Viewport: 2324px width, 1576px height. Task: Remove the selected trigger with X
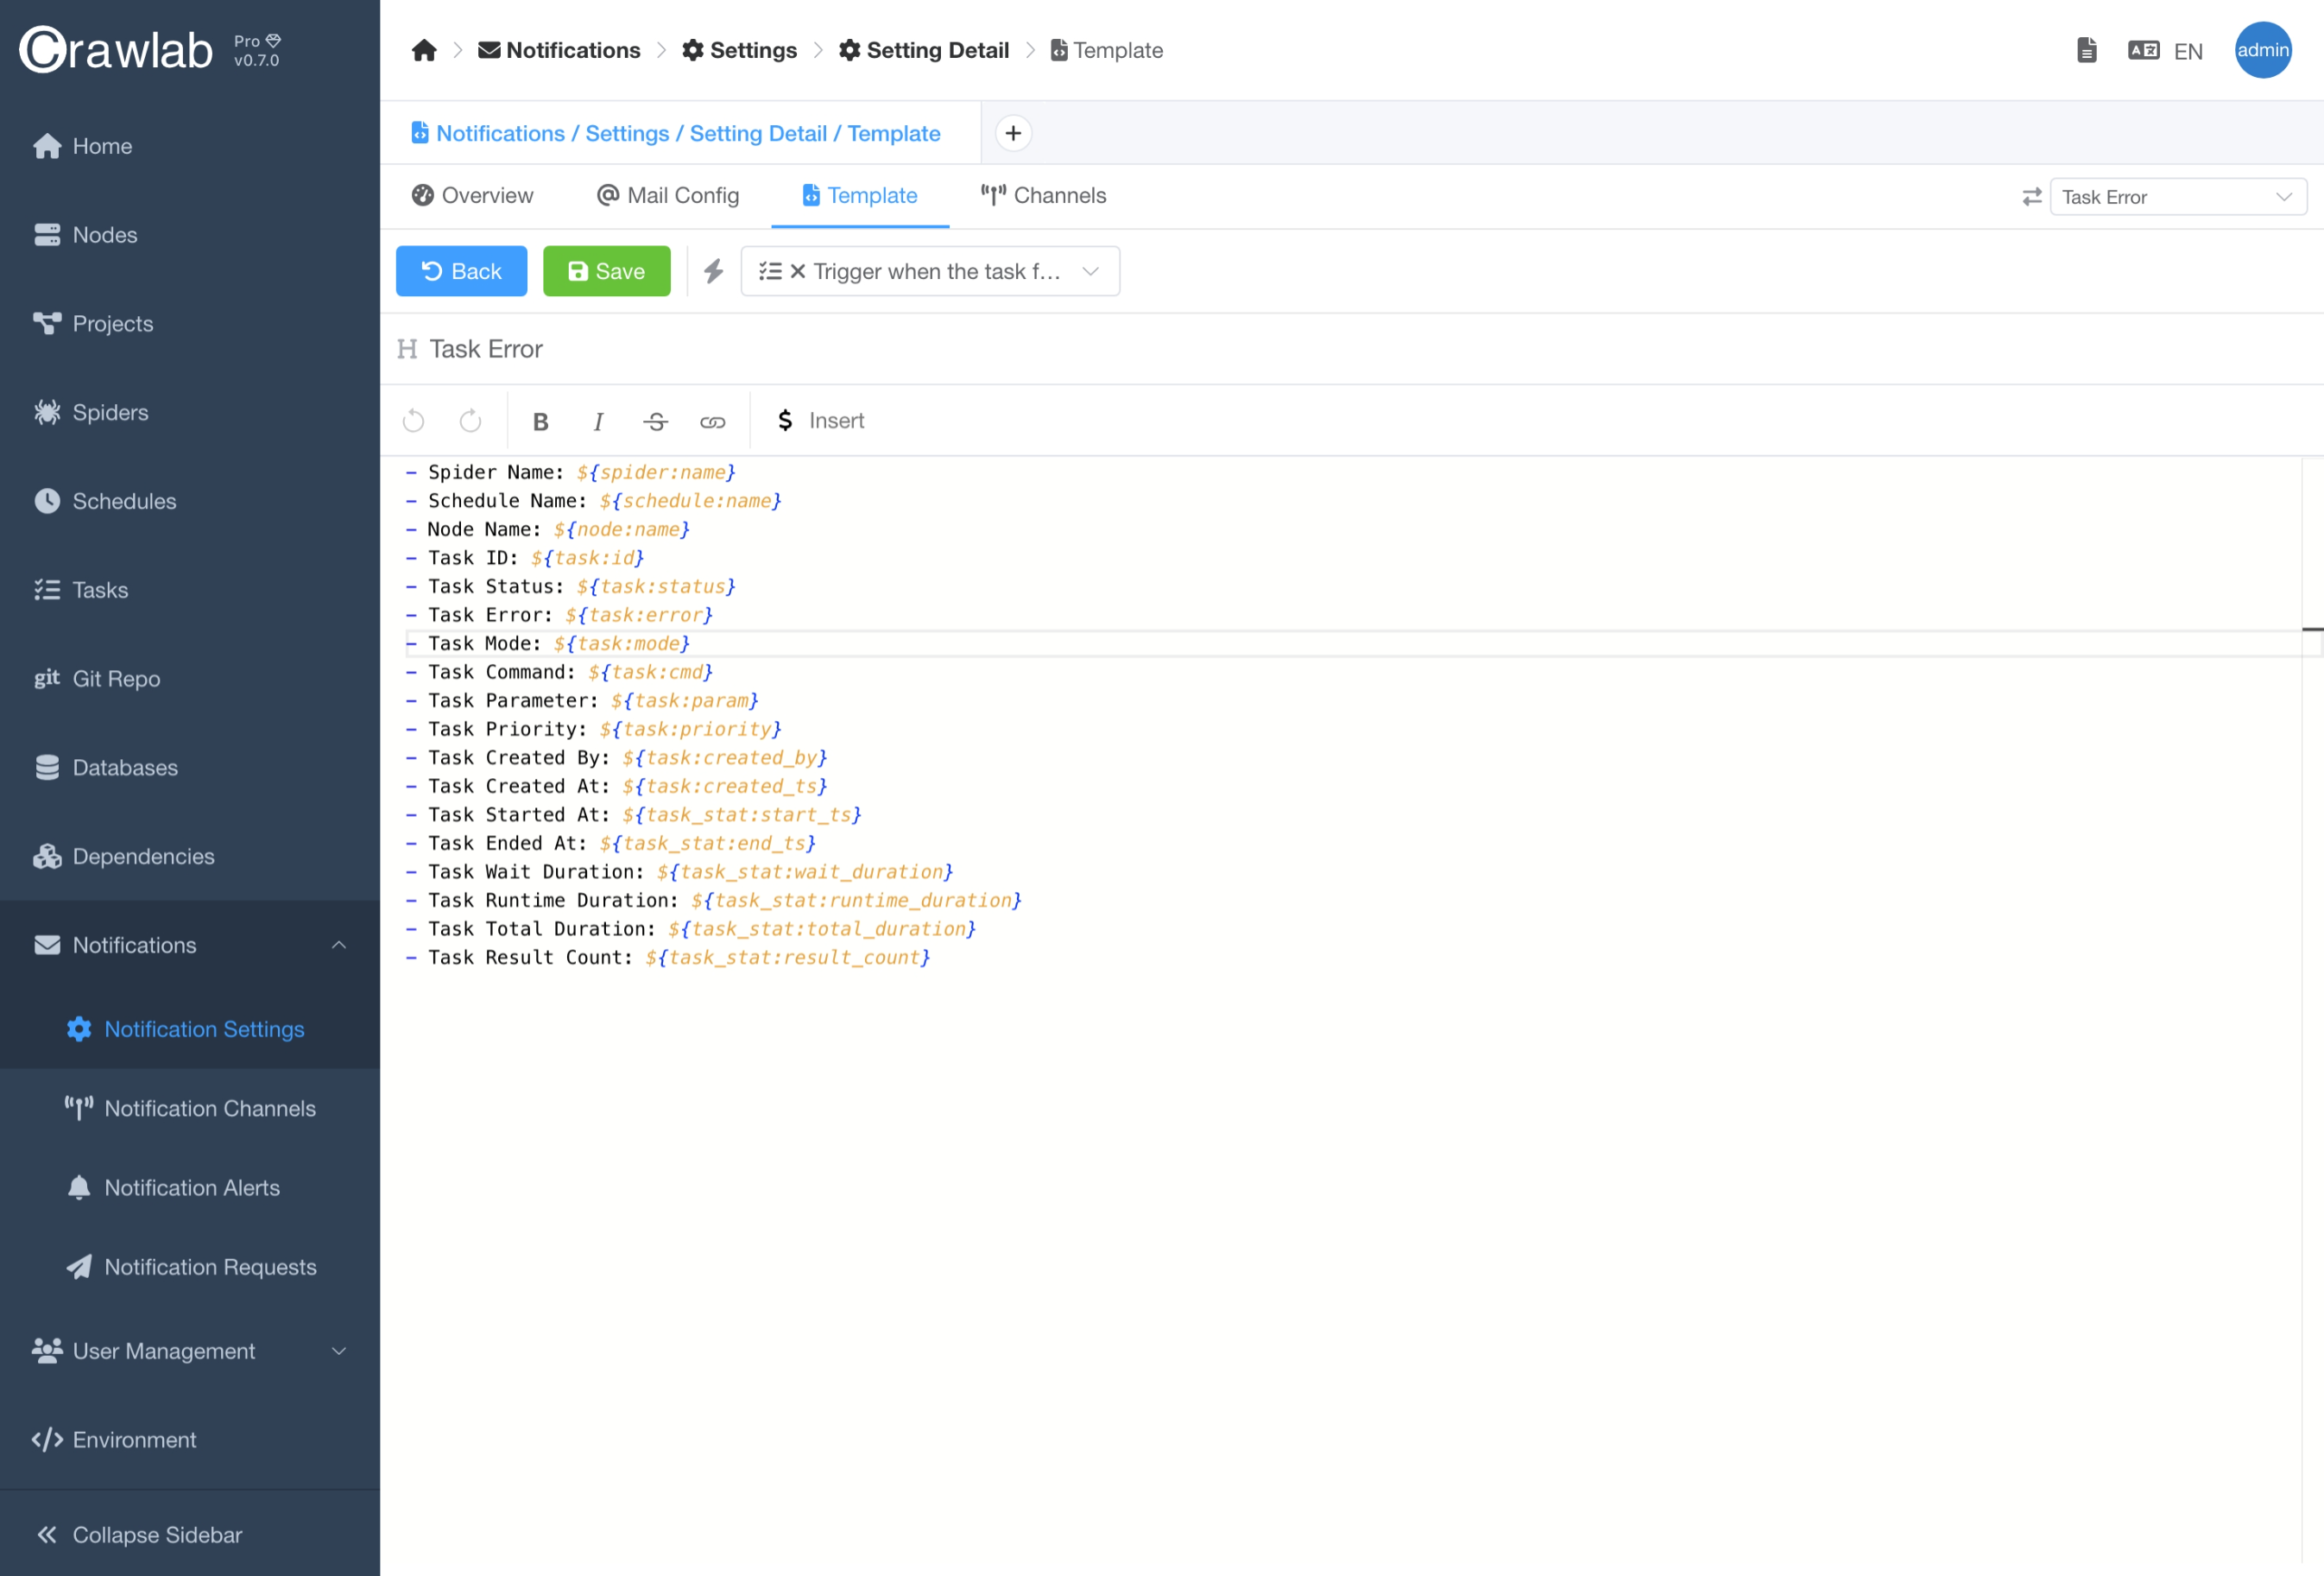(x=798, y=271)
